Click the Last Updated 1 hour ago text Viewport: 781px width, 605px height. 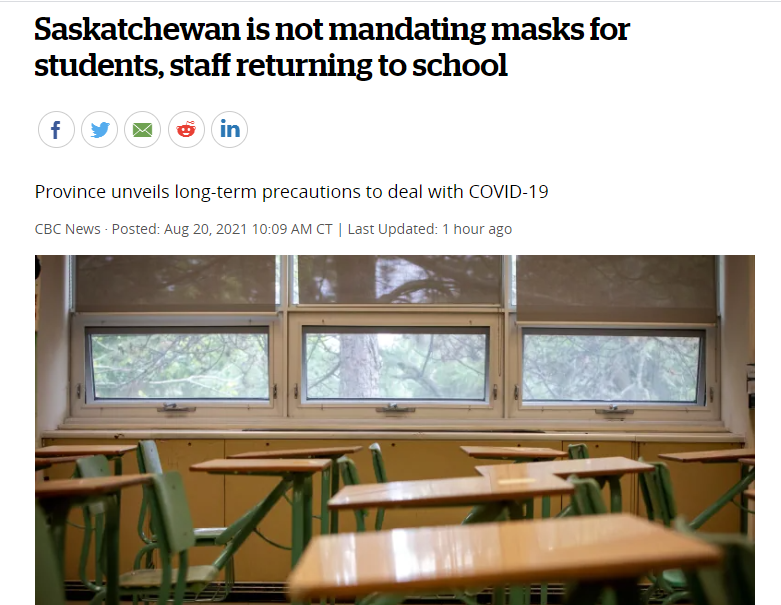point(429,229)
